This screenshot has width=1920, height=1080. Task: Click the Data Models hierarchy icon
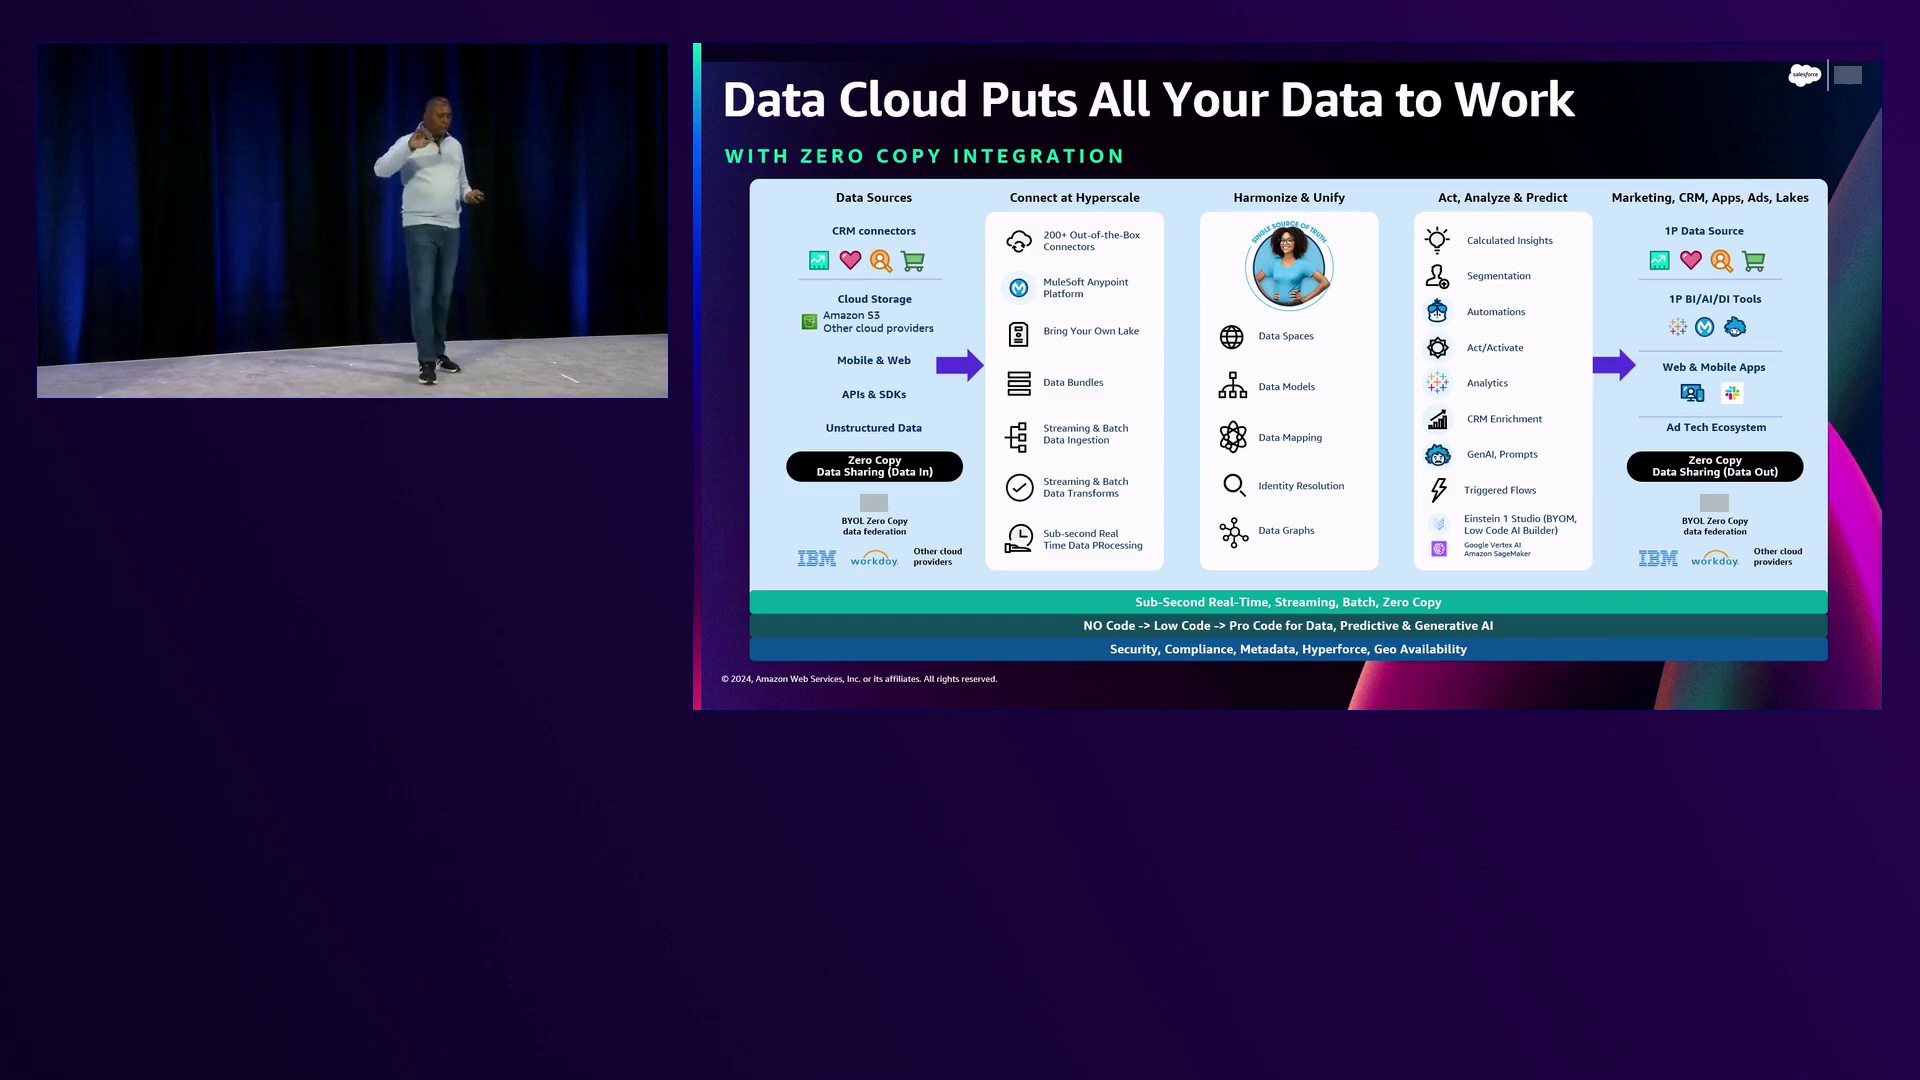(1232, 386)
